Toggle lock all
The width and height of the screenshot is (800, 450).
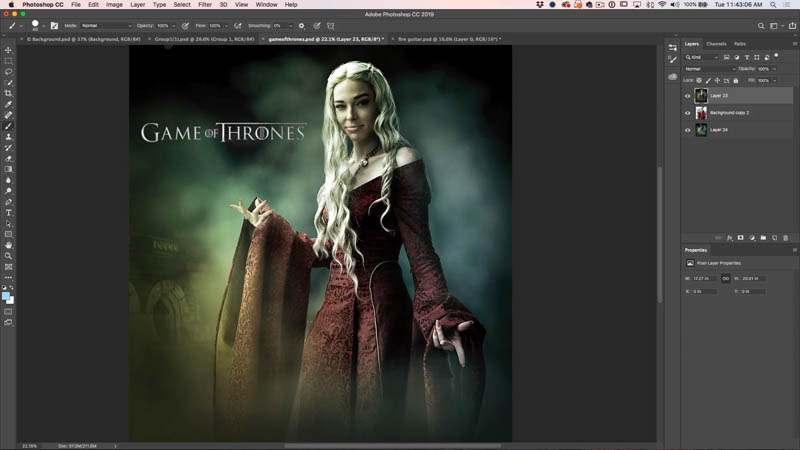point(736,81)
